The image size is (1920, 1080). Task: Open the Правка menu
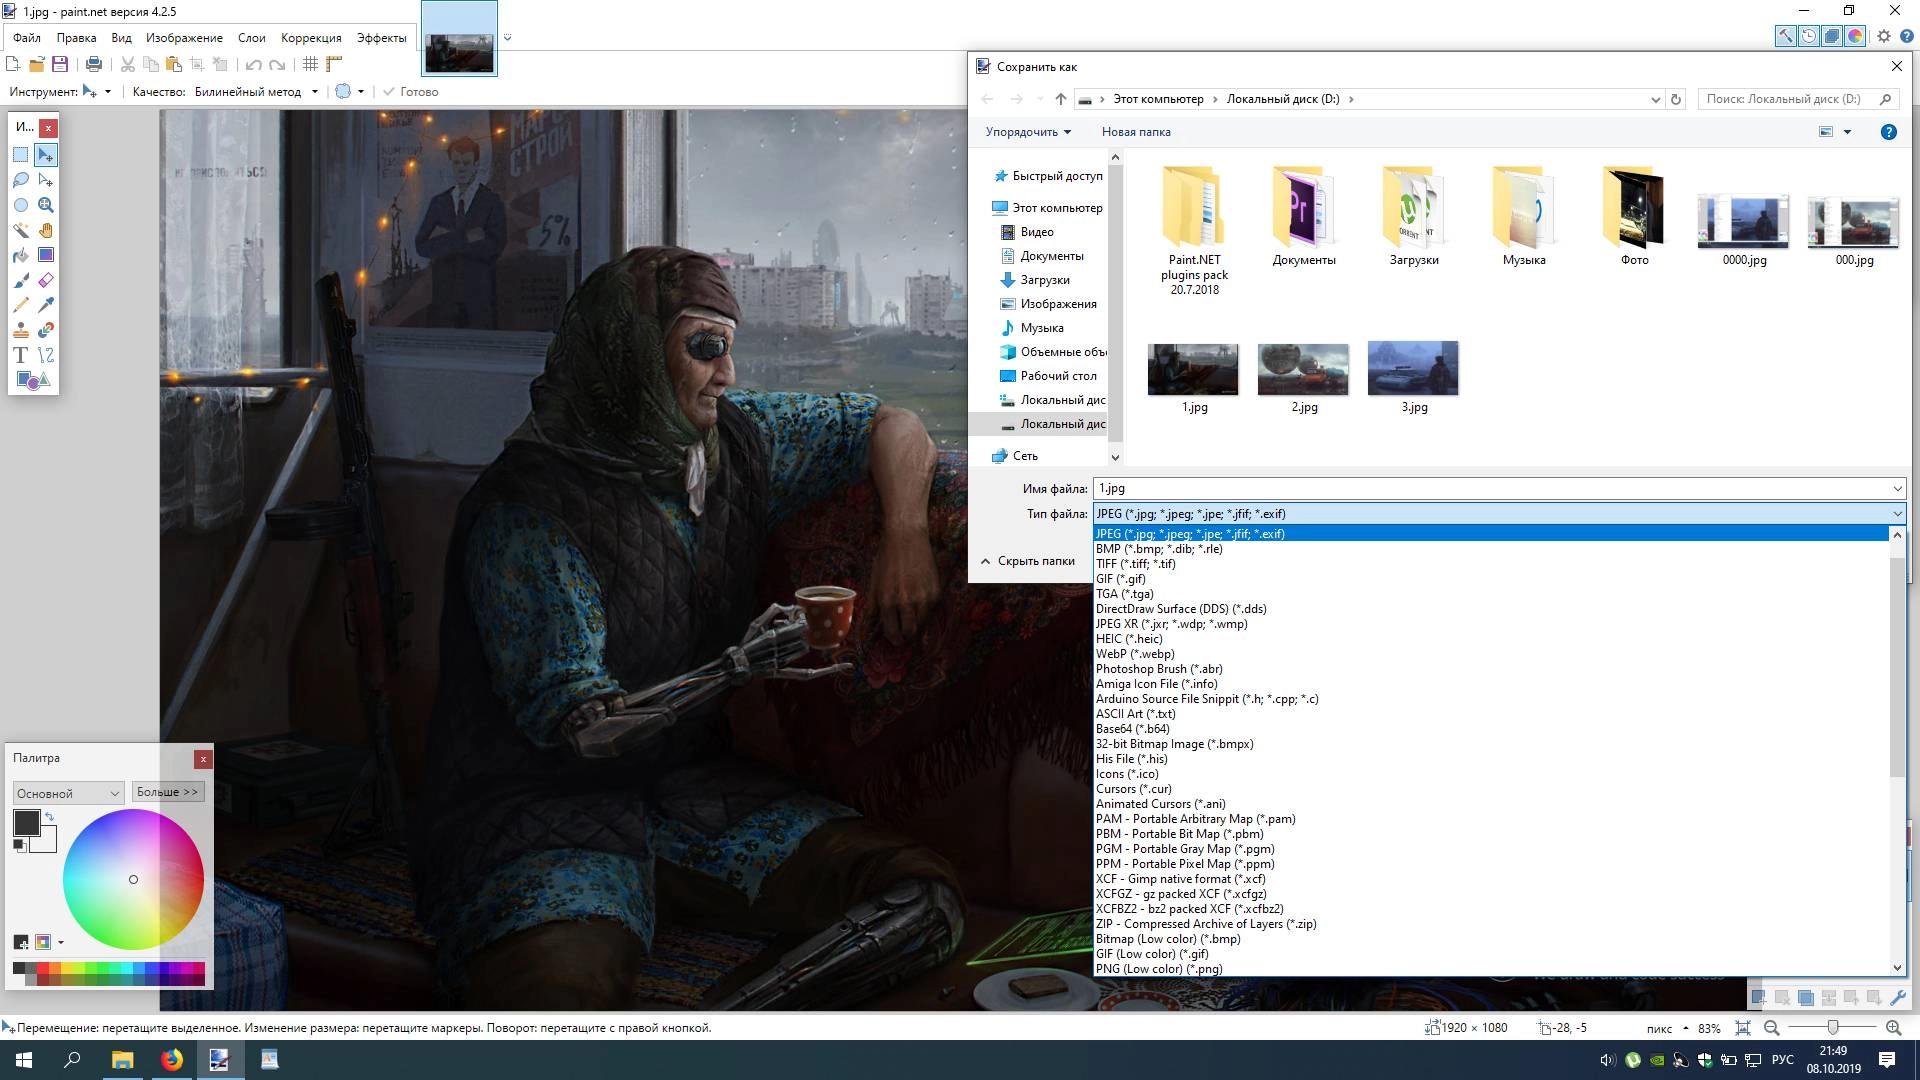click(76, 38)
